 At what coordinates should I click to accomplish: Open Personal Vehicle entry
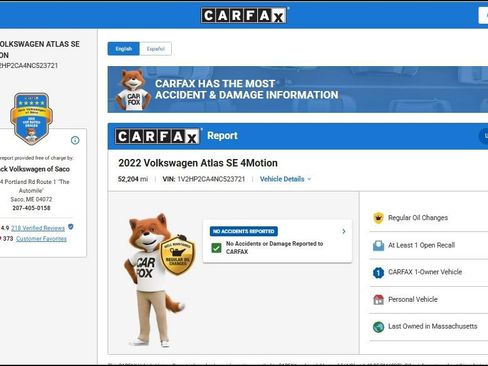[x=429, y=300]
